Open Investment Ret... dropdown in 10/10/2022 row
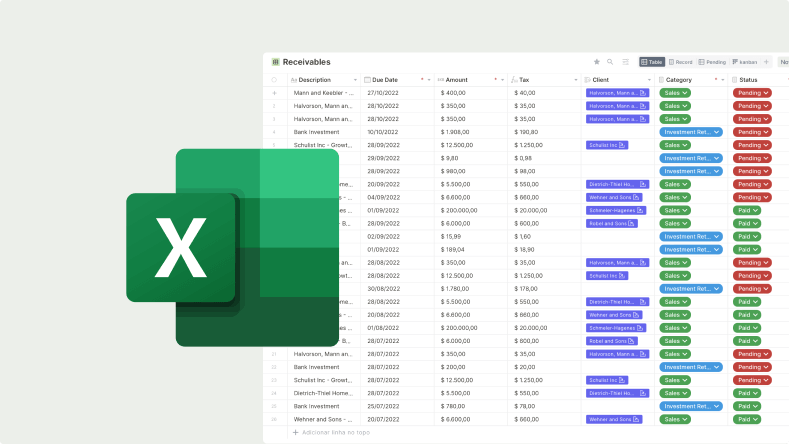 (x=691, y=132)
